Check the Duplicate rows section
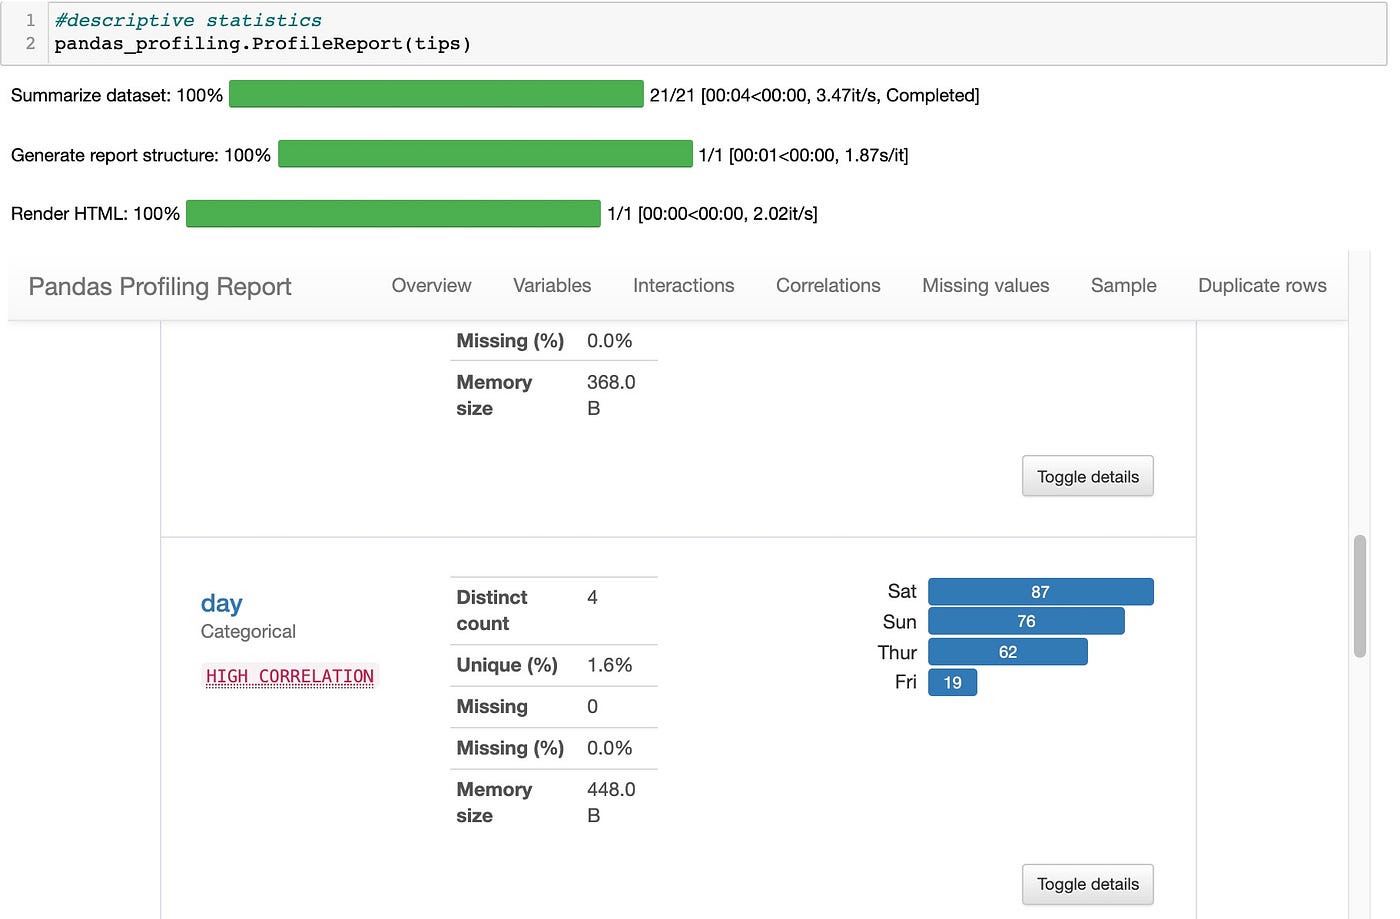The height and width of the screenshot is (919, 1400). (x=1261, y=286)
